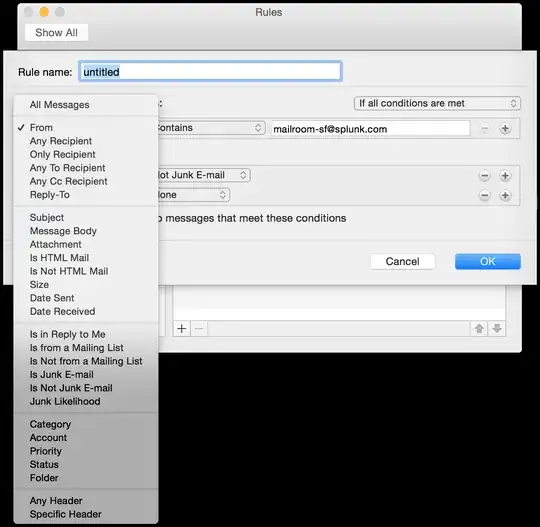
Task: Add action after the None row
Action: [505, 196]
